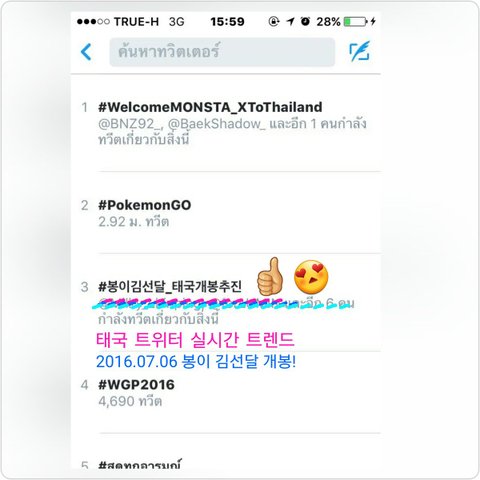Tap the blue back arrow

pyautogui.click(x=86, y=52)
